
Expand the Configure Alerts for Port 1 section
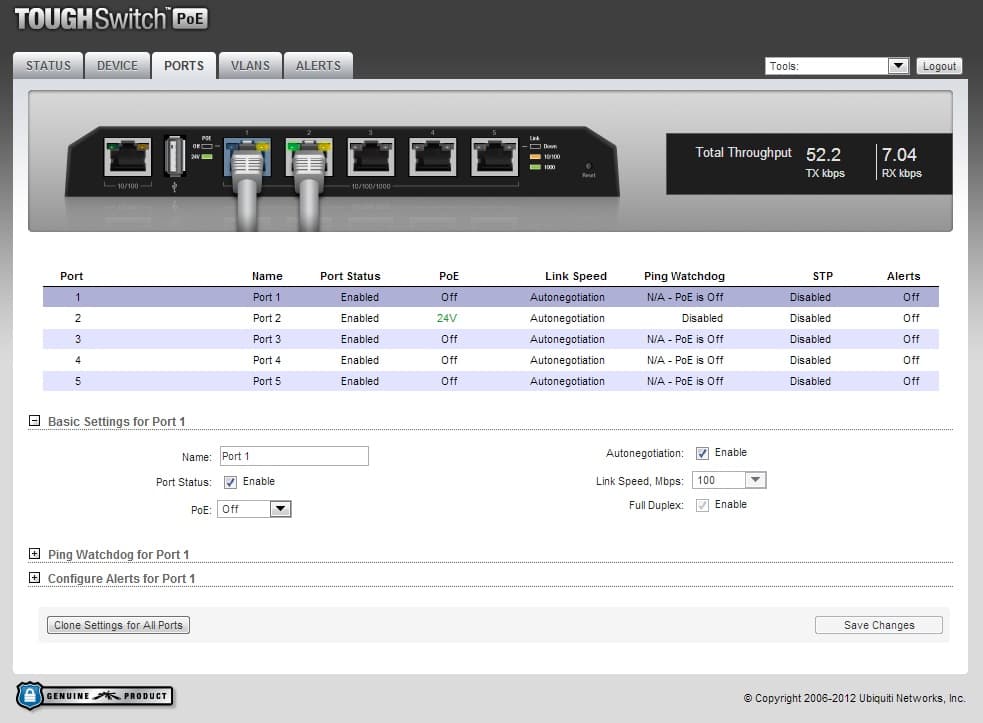(34, 578)
